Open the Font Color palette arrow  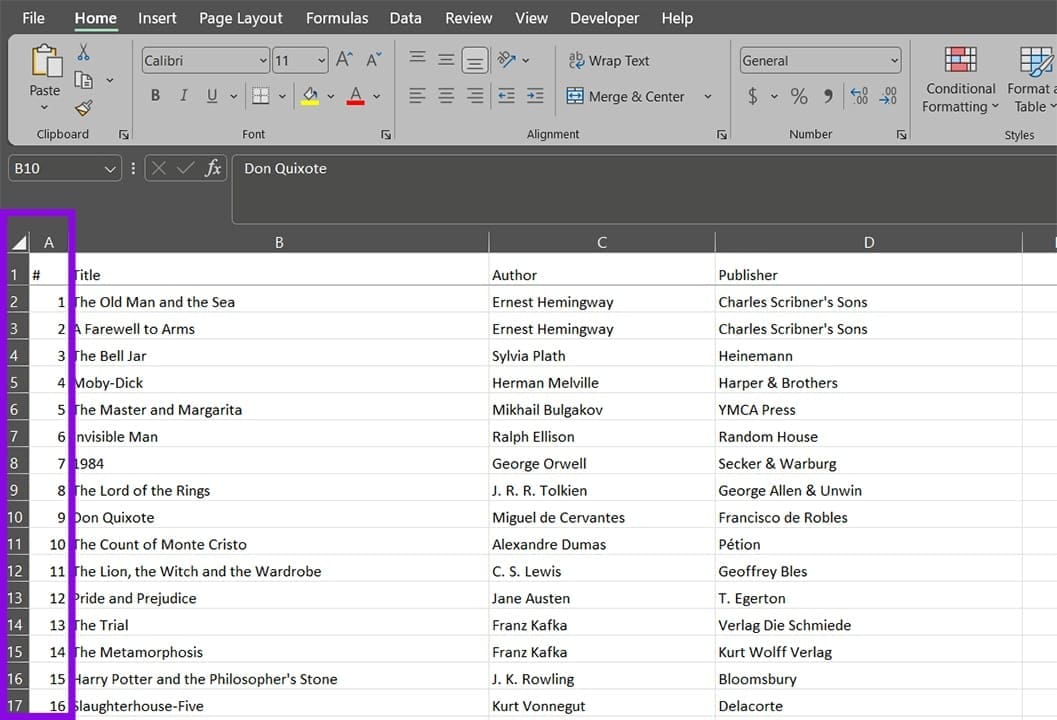click(376, 96)
